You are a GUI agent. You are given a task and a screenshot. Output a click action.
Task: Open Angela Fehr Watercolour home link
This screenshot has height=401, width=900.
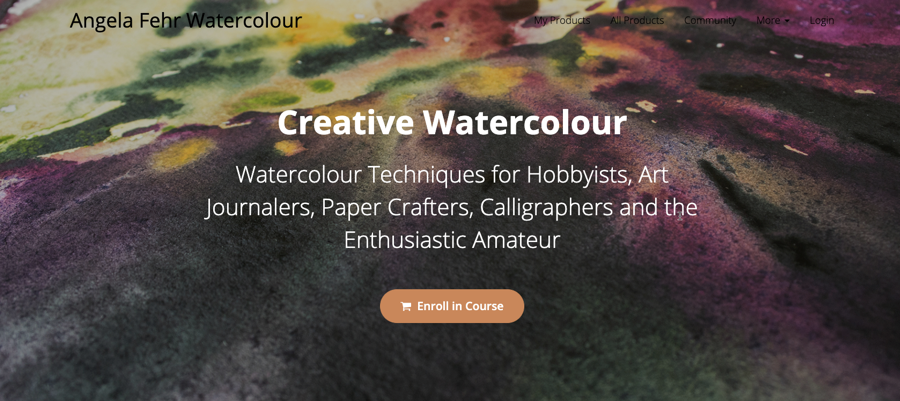(x=185, y=21)
